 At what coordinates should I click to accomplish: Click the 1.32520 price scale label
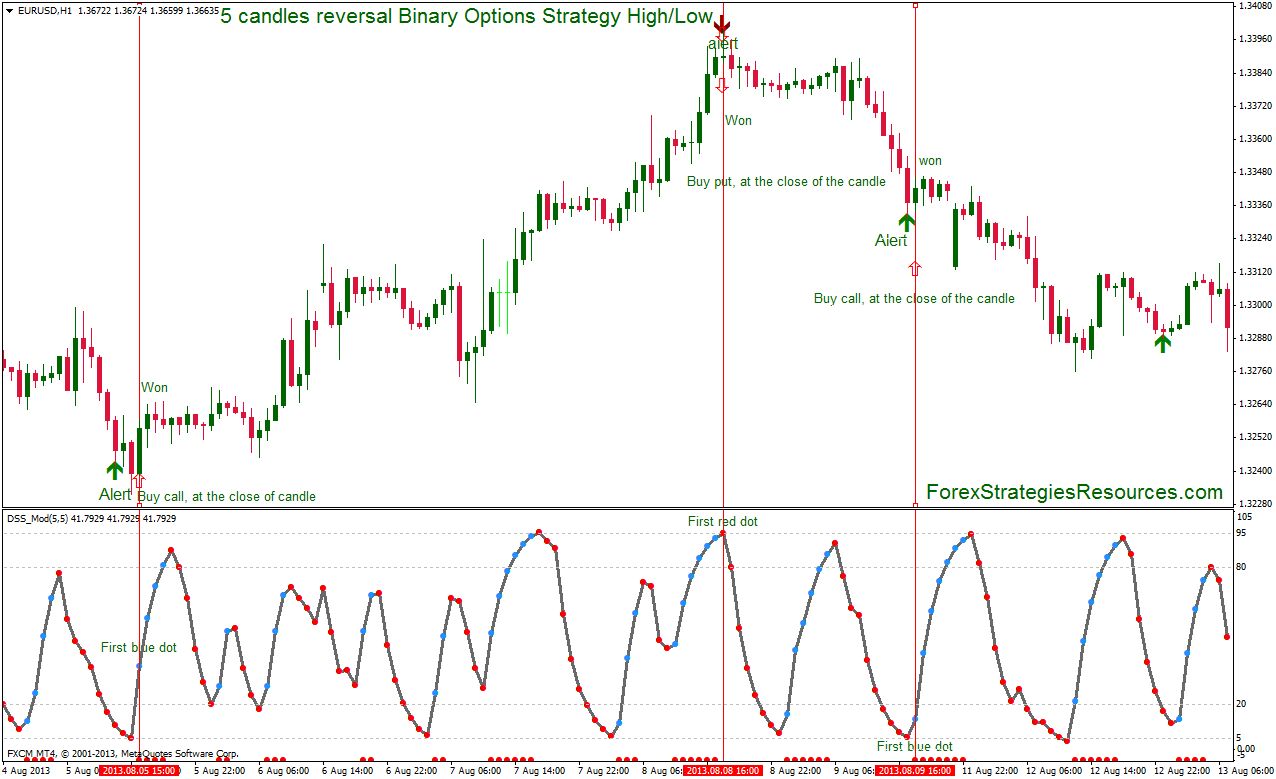(x=1254, y=437)
